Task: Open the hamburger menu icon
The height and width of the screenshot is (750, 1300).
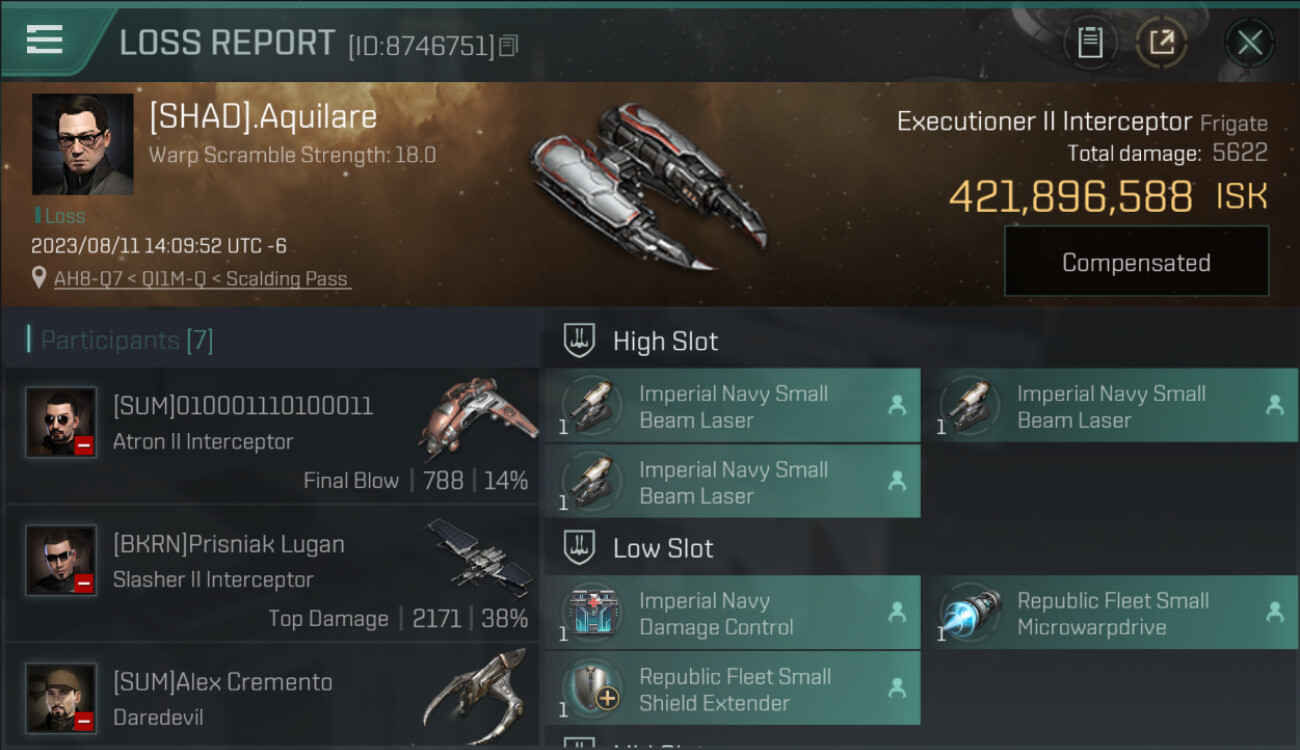Action: coord(44,40)
